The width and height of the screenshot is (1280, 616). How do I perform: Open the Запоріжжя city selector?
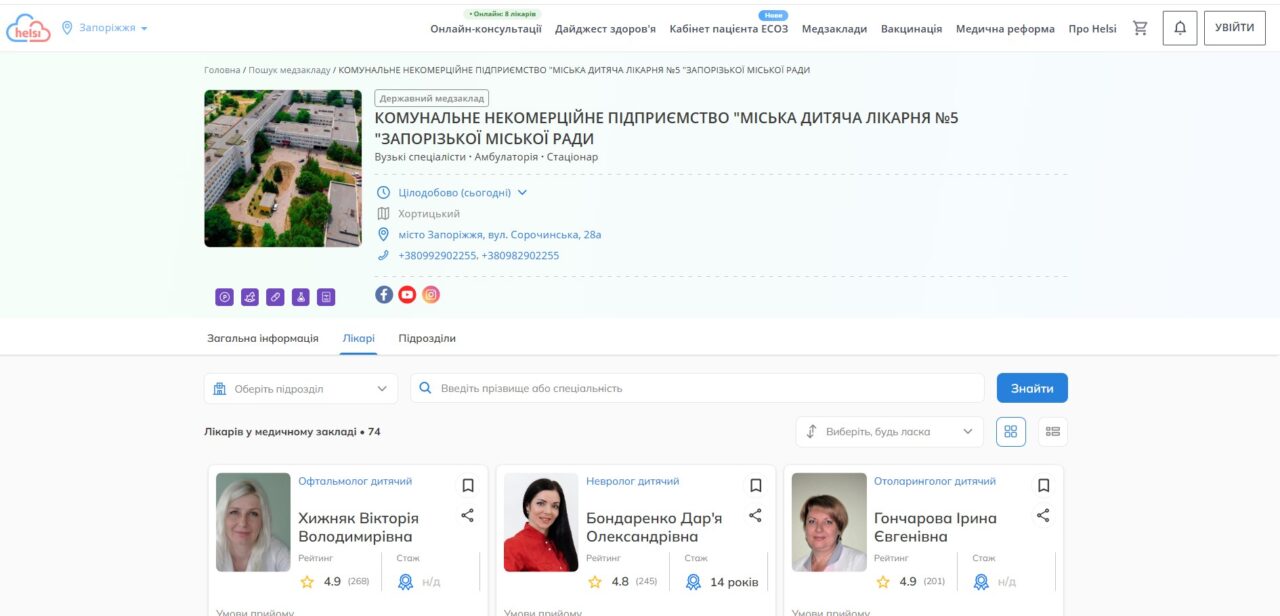pos(104,28)
